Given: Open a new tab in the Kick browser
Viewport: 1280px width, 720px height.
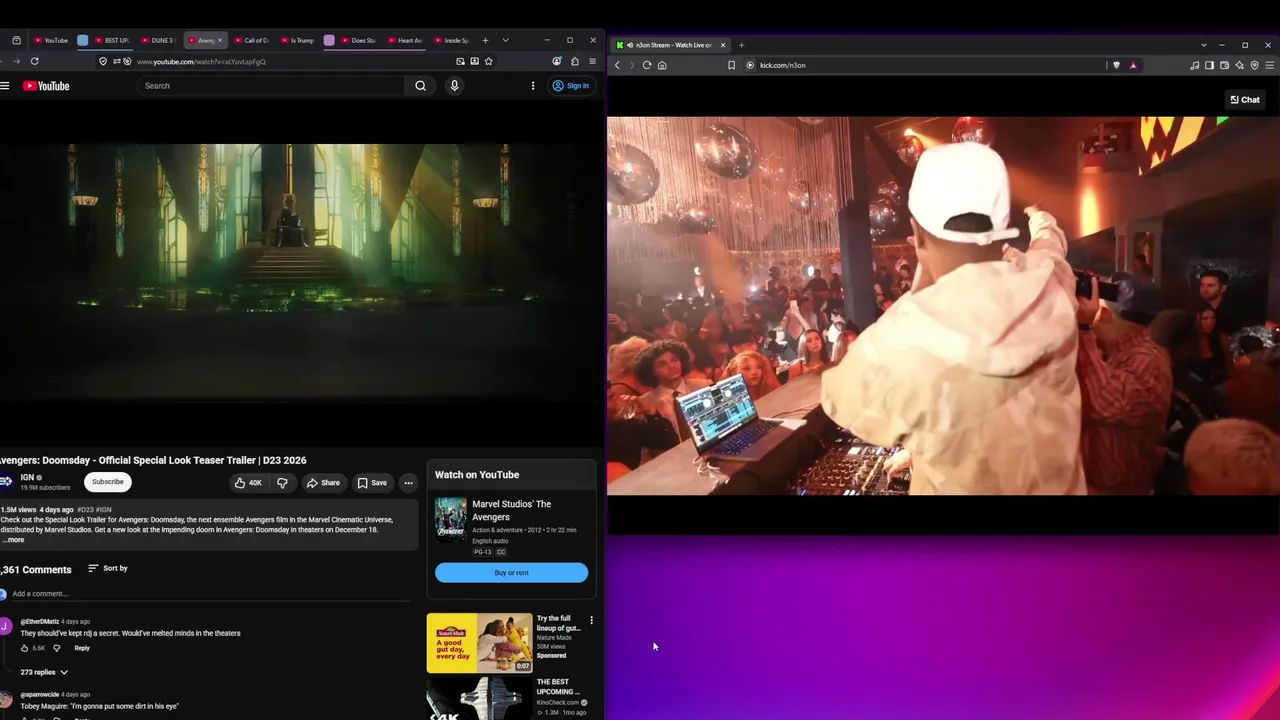Looking at the screenshot, I should 741,45.
